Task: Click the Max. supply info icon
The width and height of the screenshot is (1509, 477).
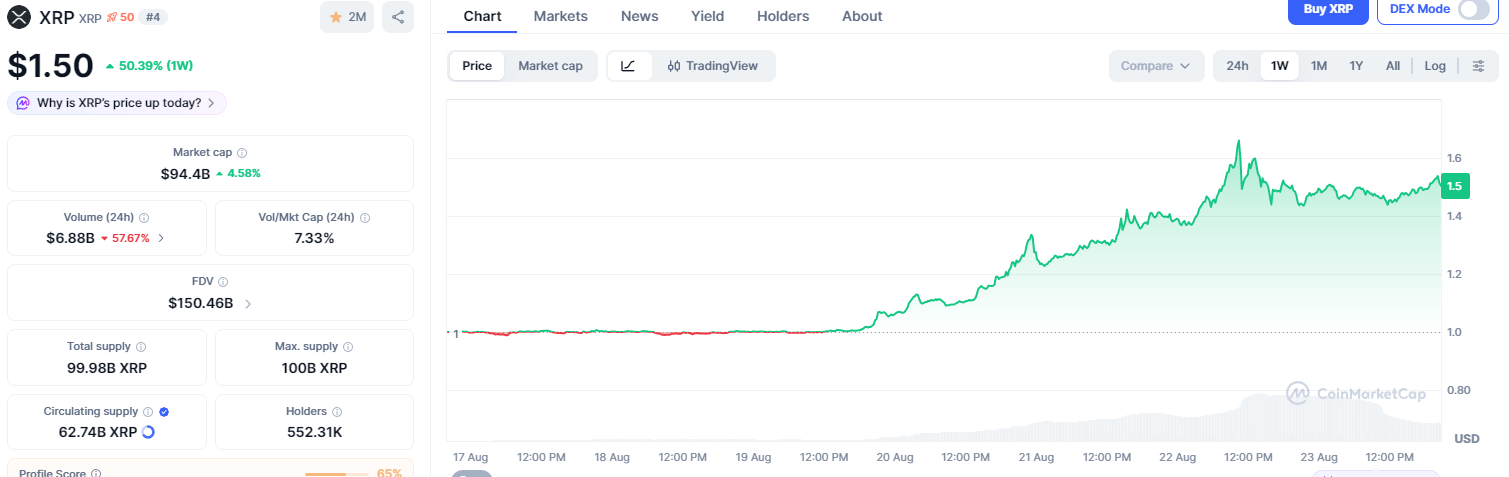Action: click(x=349, y=347)
